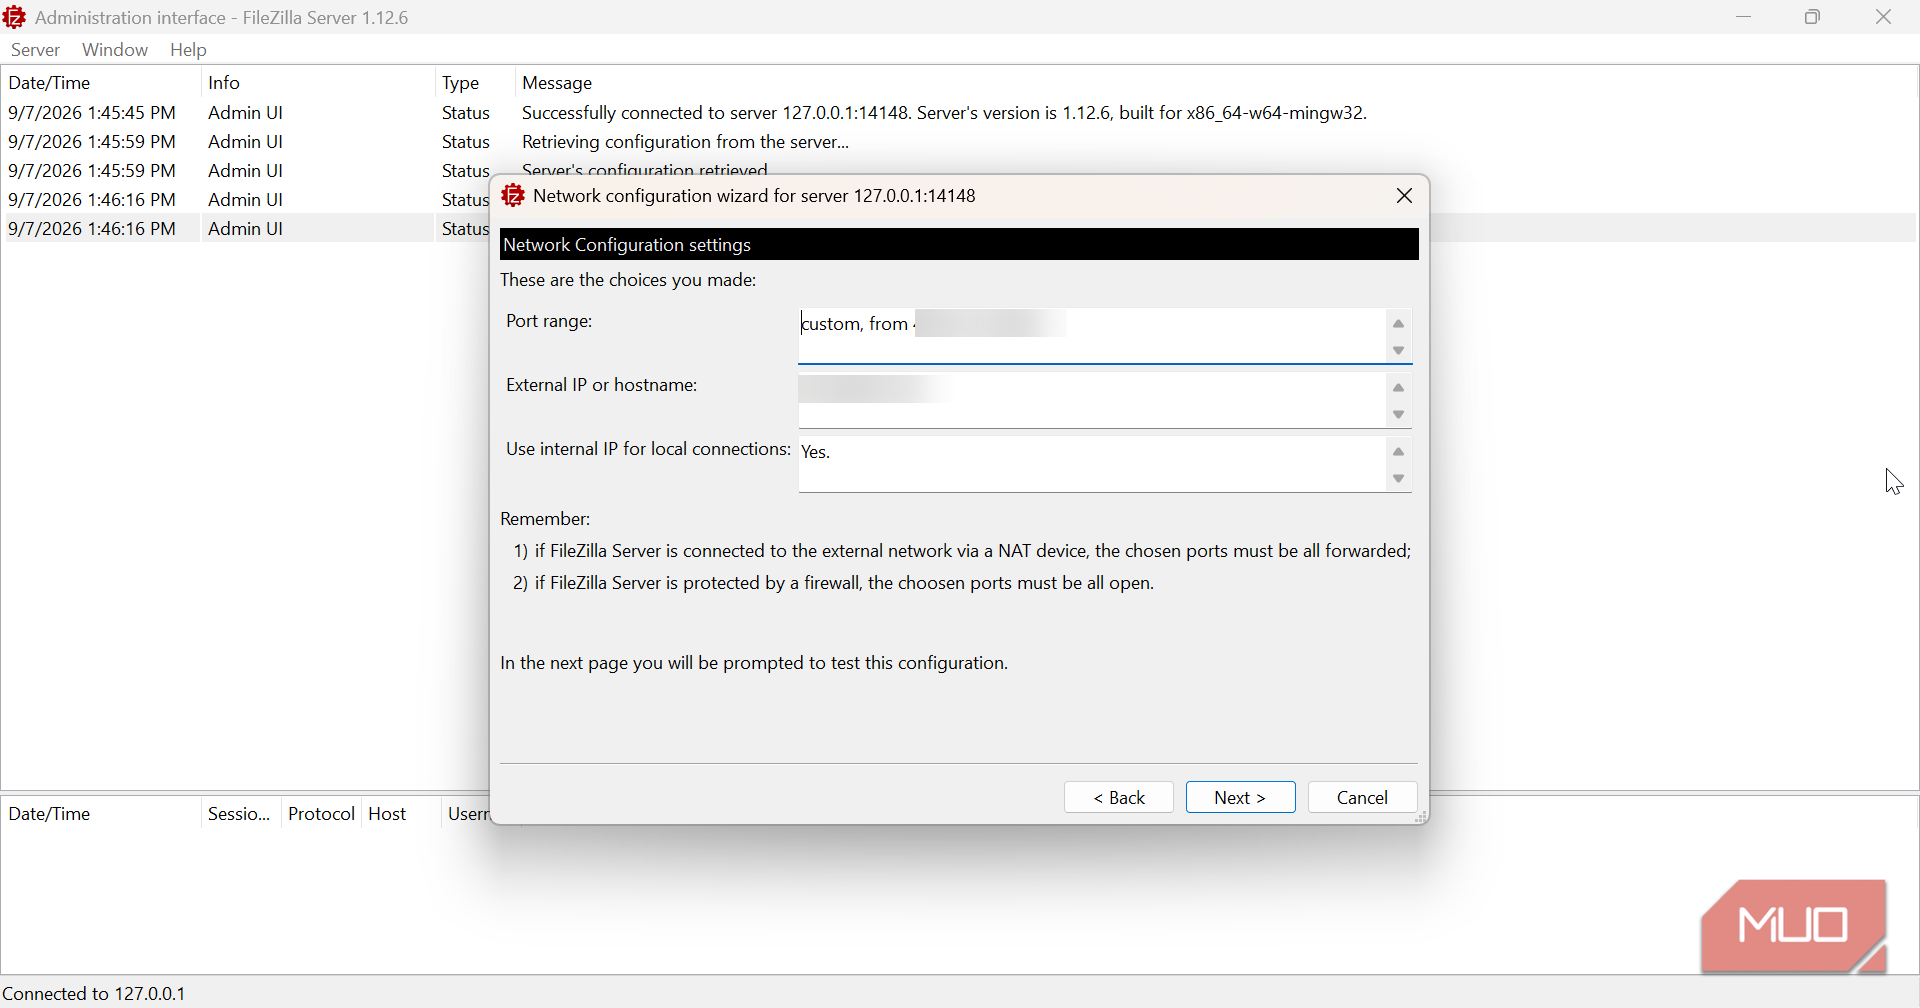1920x1008 pixels.
Task: Open the Help menu
Action: 188,50
